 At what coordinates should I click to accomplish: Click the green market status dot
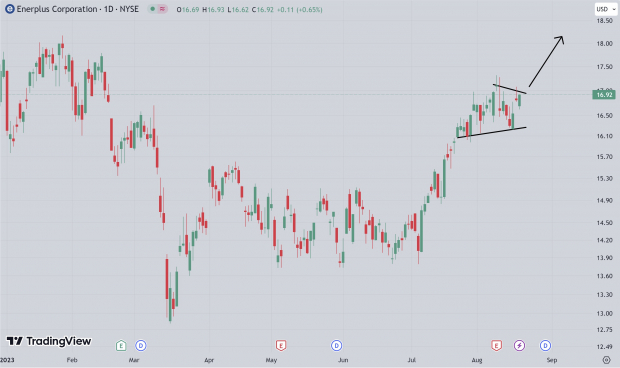point(153,9)
